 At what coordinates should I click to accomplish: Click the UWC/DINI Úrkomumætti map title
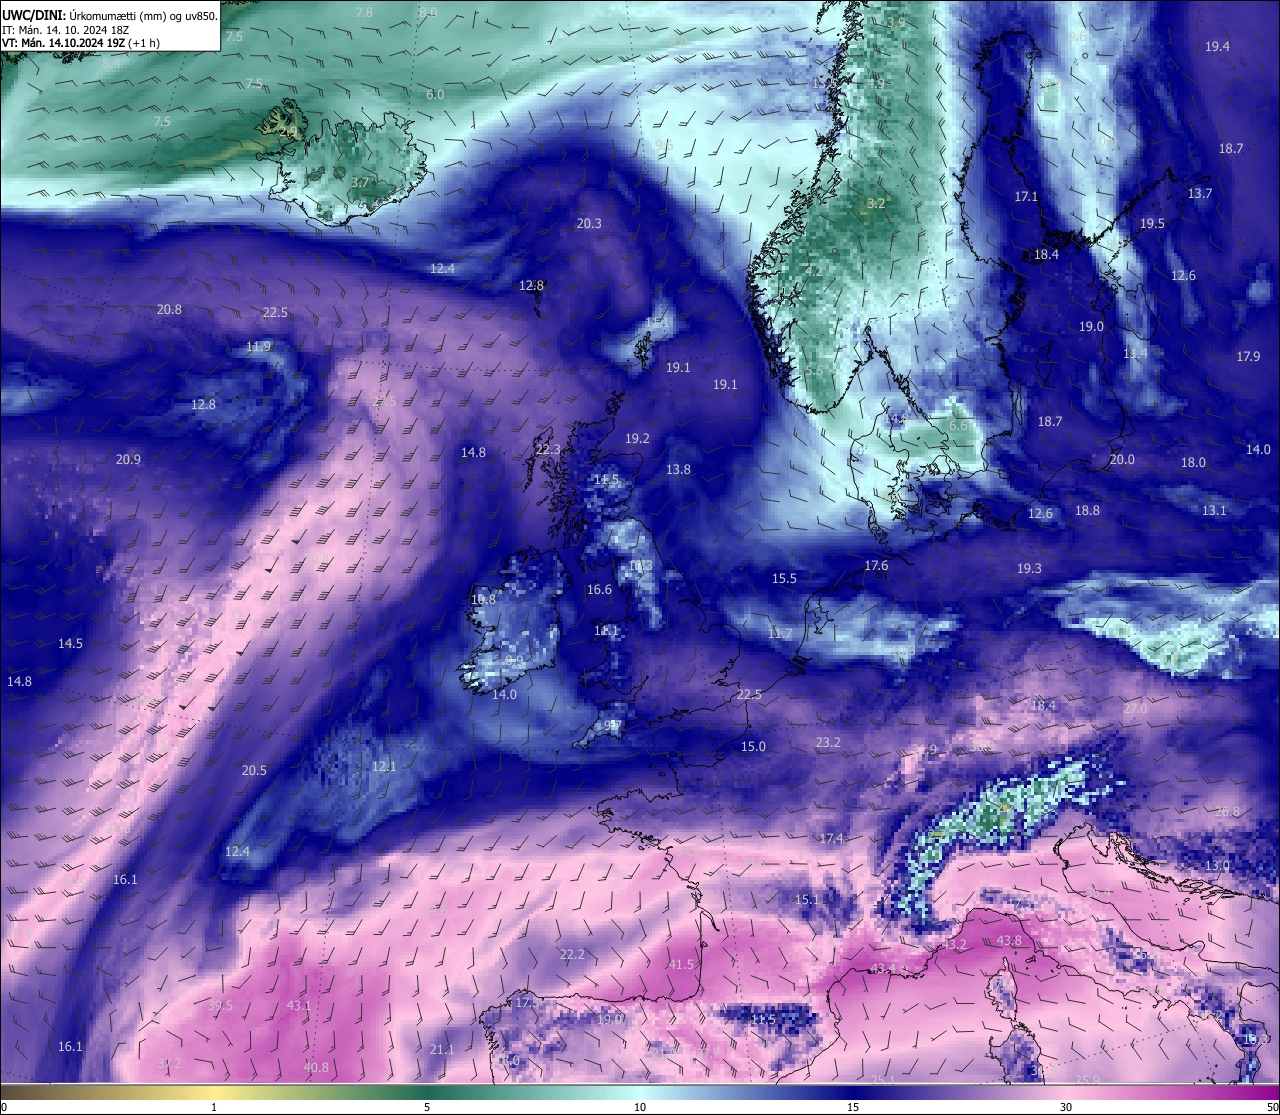click(x=109, y=15)
